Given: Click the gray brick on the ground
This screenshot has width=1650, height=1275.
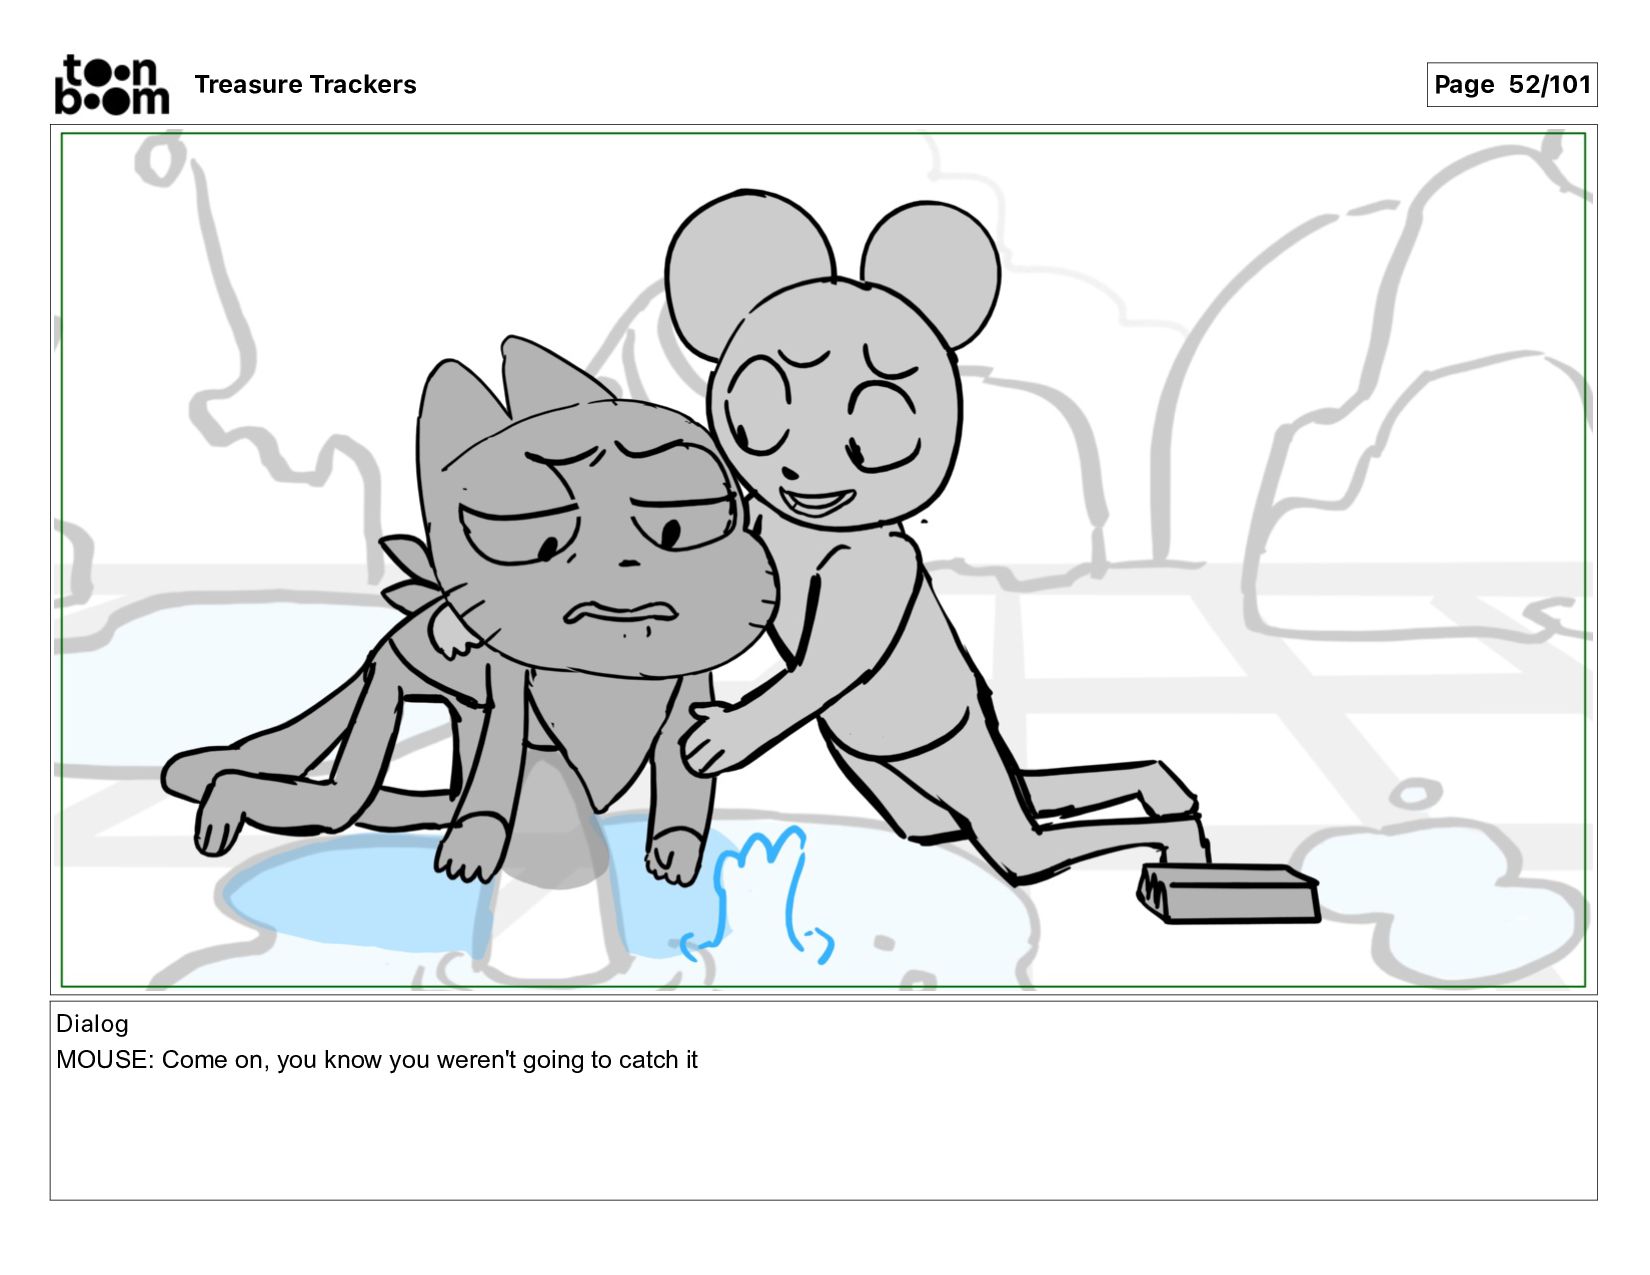Looking at the screenshot, I should click(1228, 893).
